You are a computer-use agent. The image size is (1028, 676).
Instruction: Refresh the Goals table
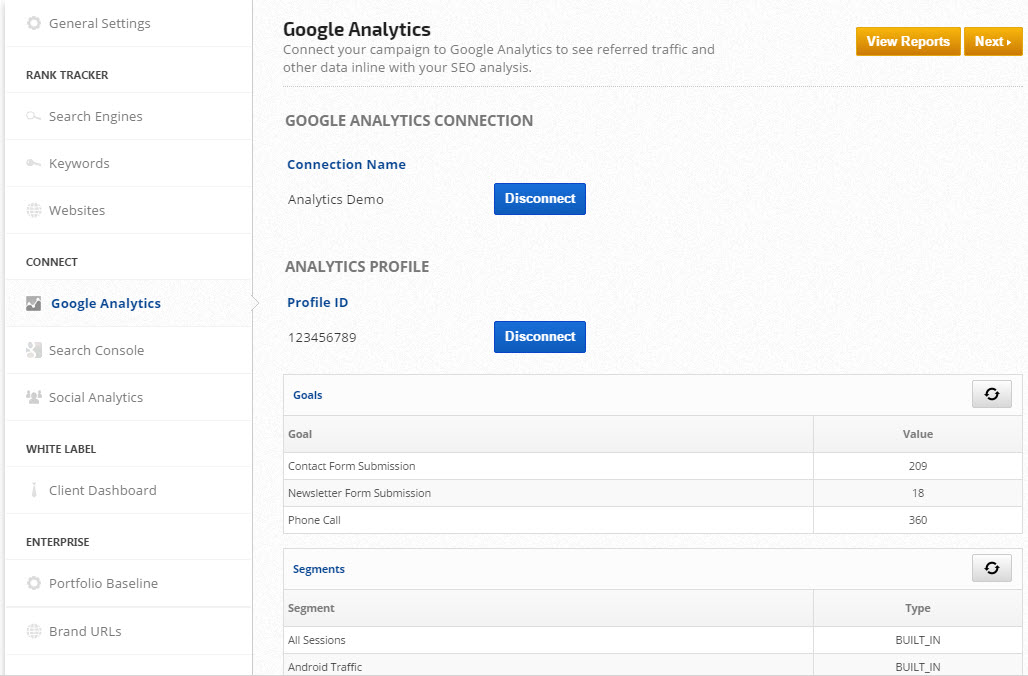(991, 394)
